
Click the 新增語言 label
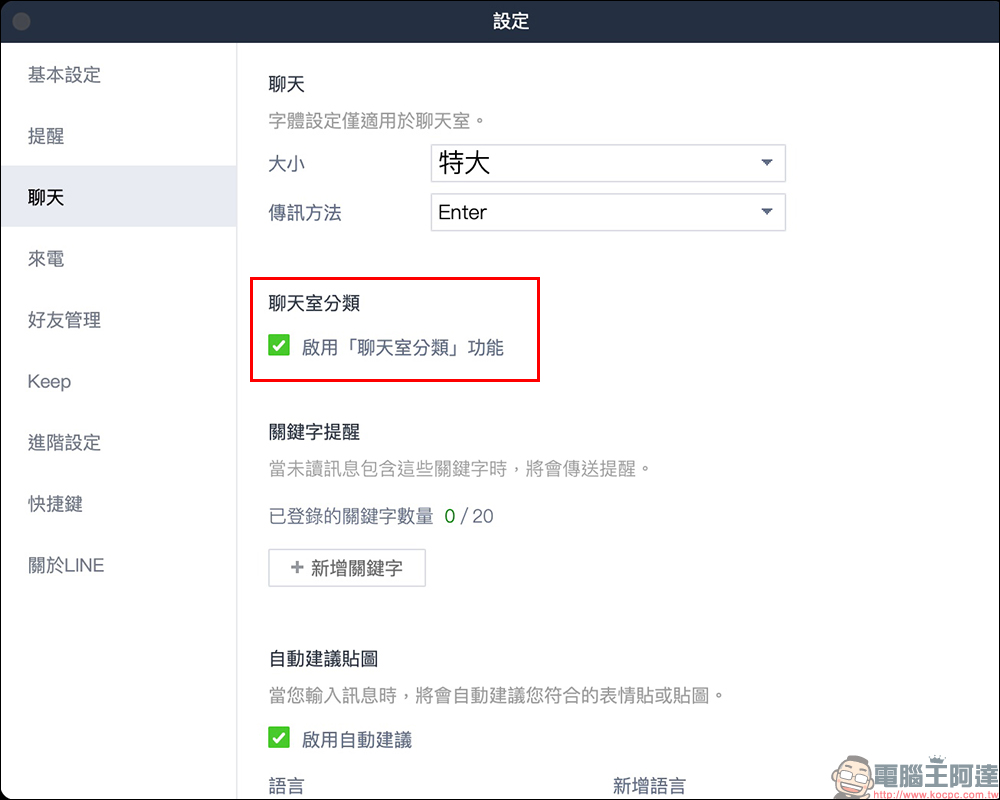tap(649, 785)
